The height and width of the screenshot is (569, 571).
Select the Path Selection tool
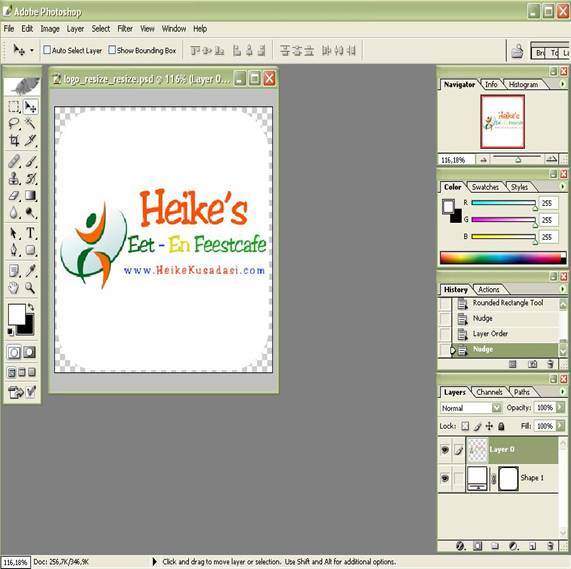point(14,233)
